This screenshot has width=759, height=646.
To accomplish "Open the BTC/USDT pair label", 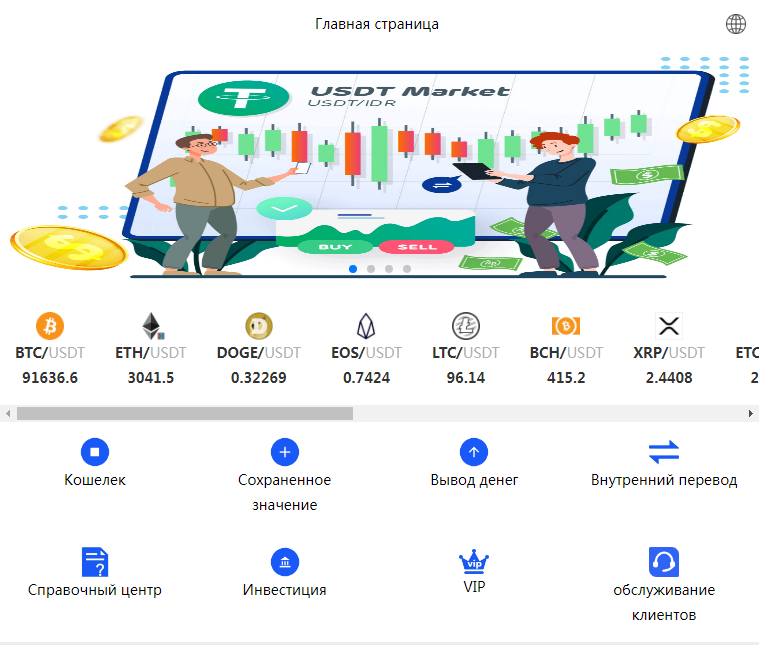I will (50, 353).
